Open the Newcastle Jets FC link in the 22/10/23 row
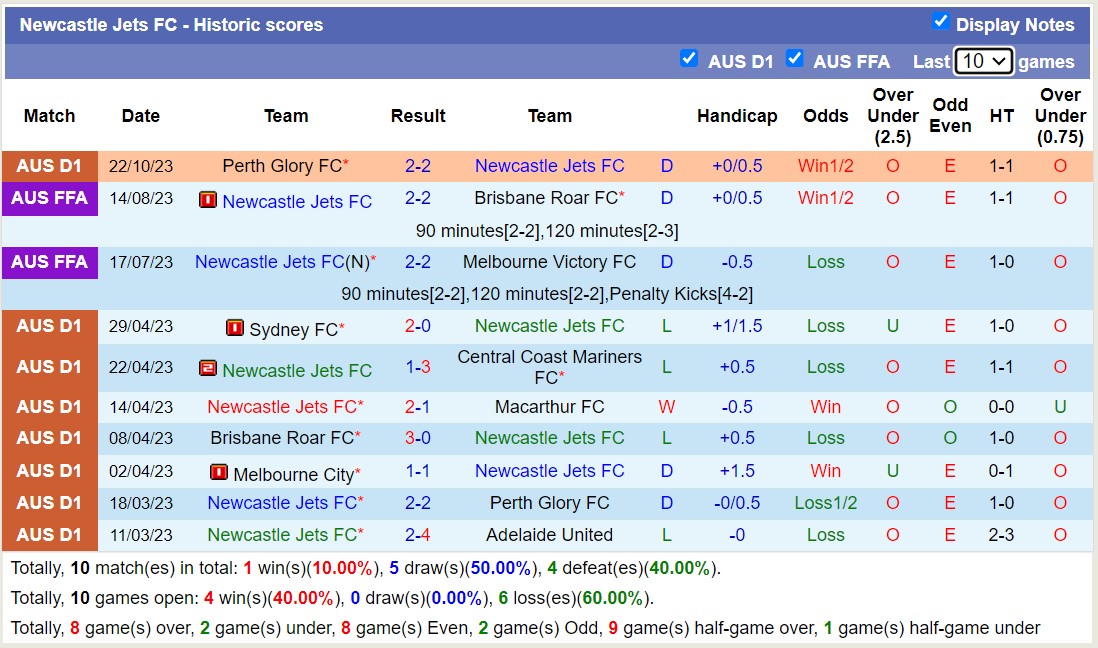This screenshot has width=1098, height=648. (549, 165)
